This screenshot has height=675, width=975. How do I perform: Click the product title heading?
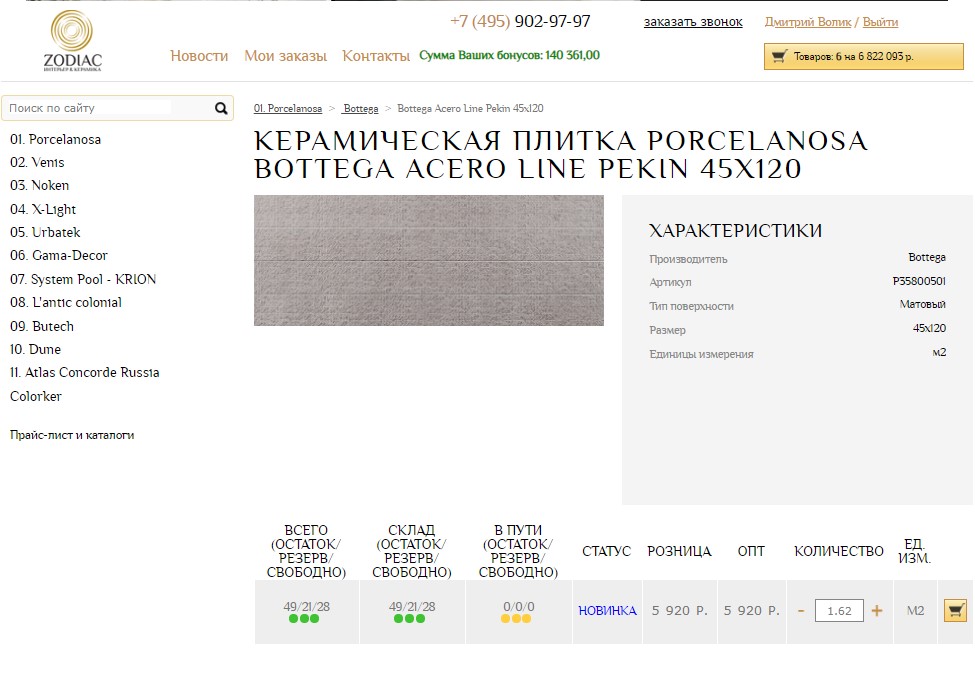click(561, 155)
